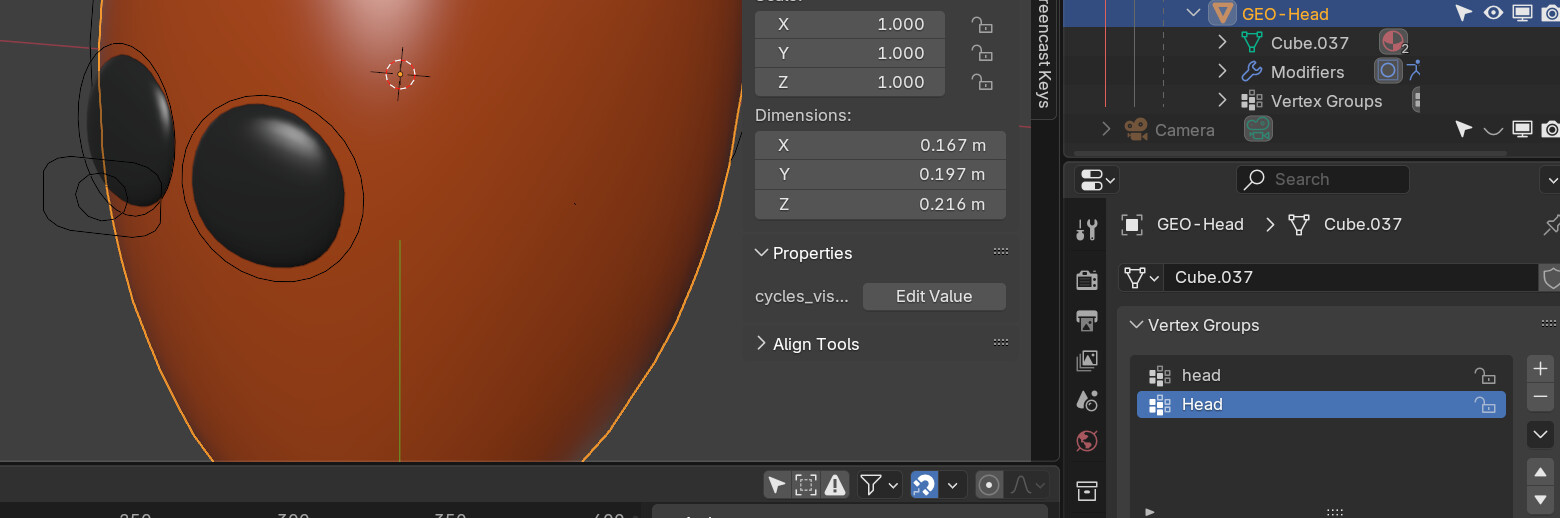
Task: Open the properties editor type dropdown
Action: (1097, 180)
